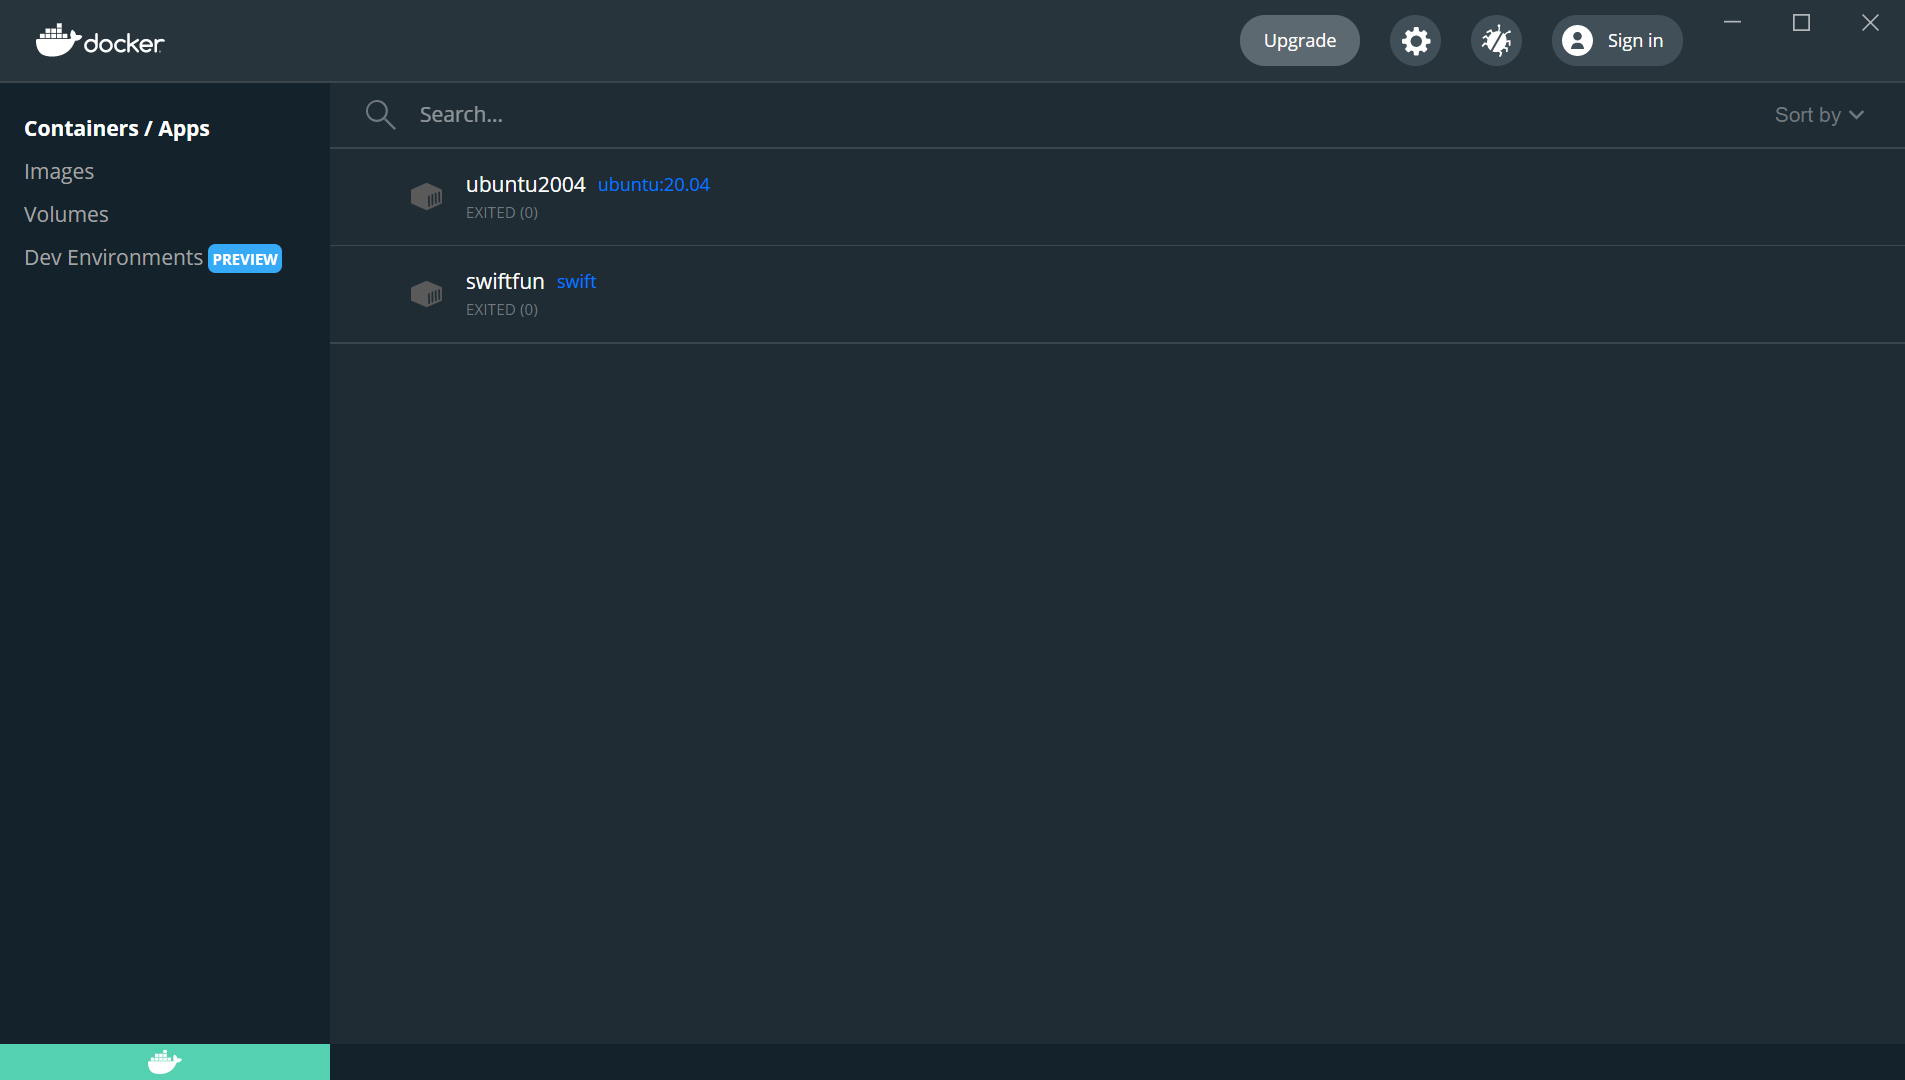
Task: Click the swiftfun container icon
Action: point(427,293)
